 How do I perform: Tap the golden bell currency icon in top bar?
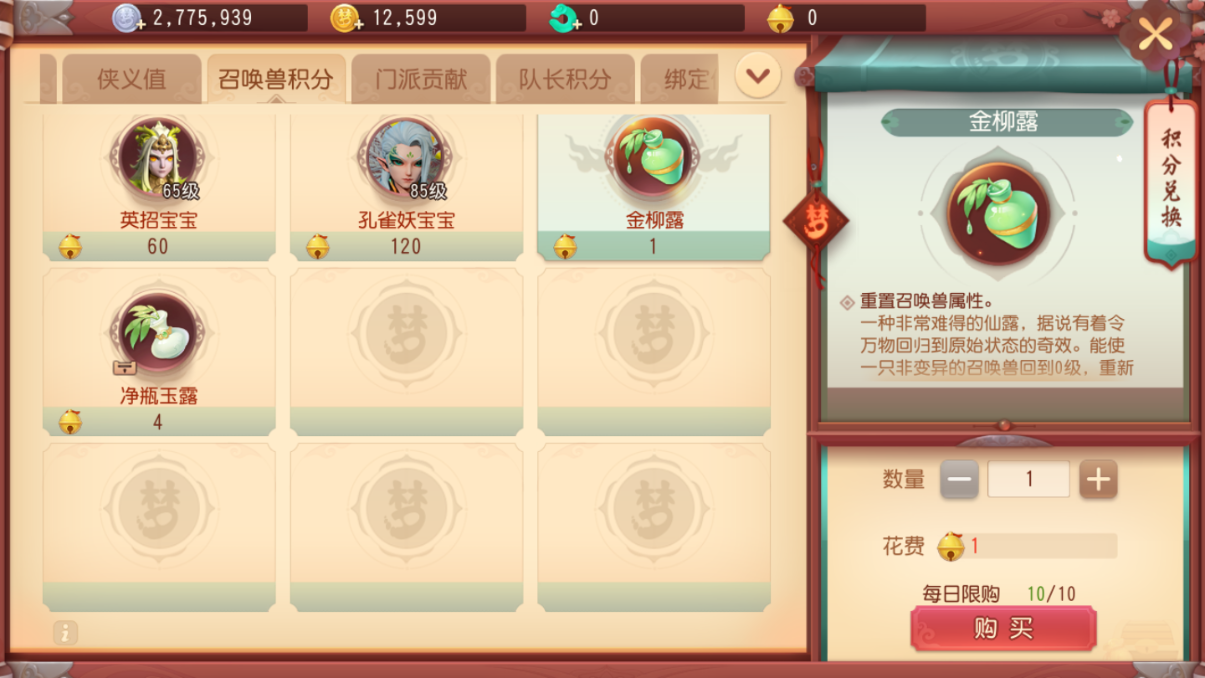780,18
